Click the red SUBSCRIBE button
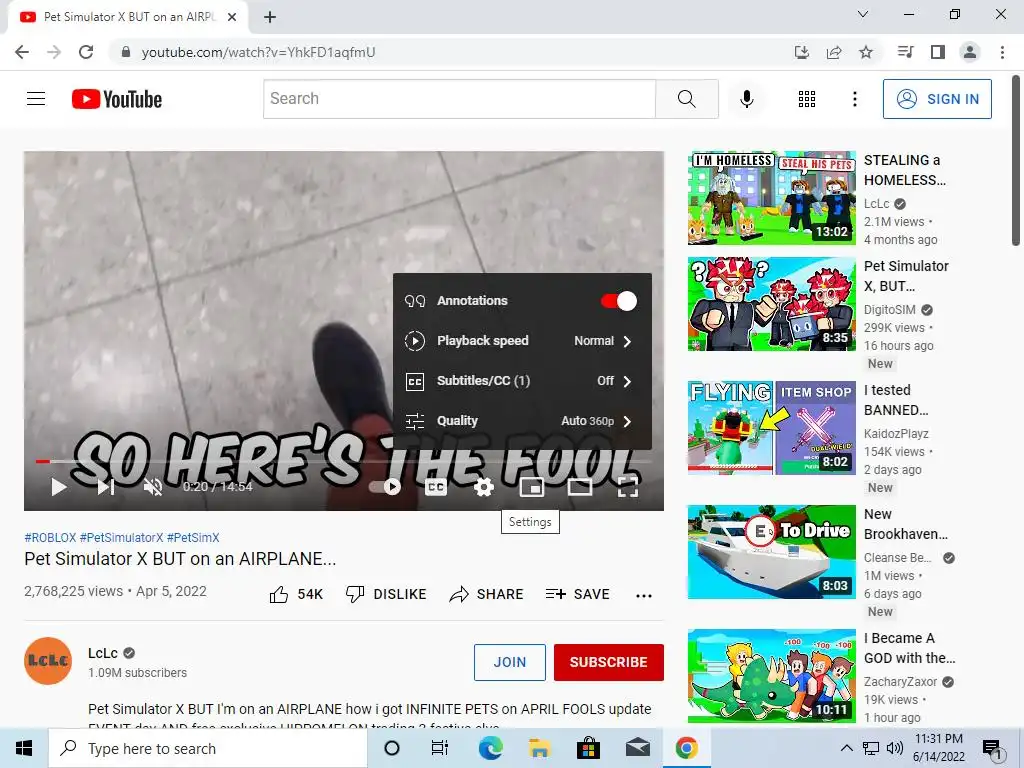 click(609, 662)
